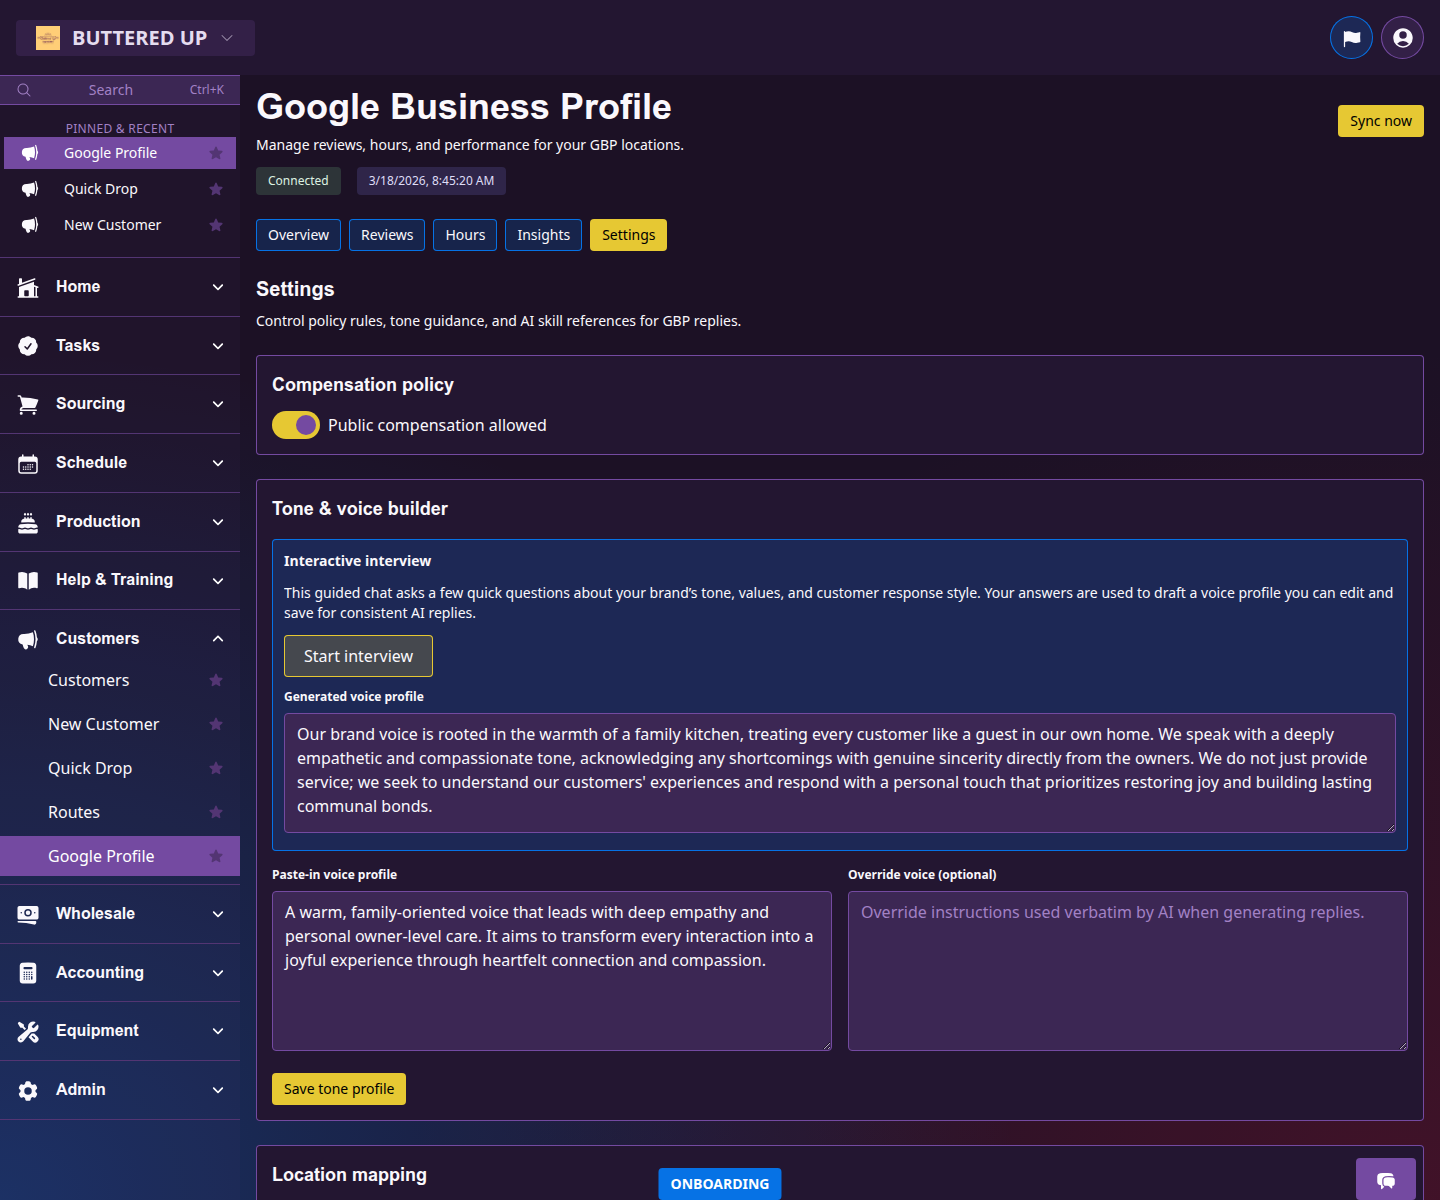
Task: Open the Insights tab
Action: (x=543, y=235)
